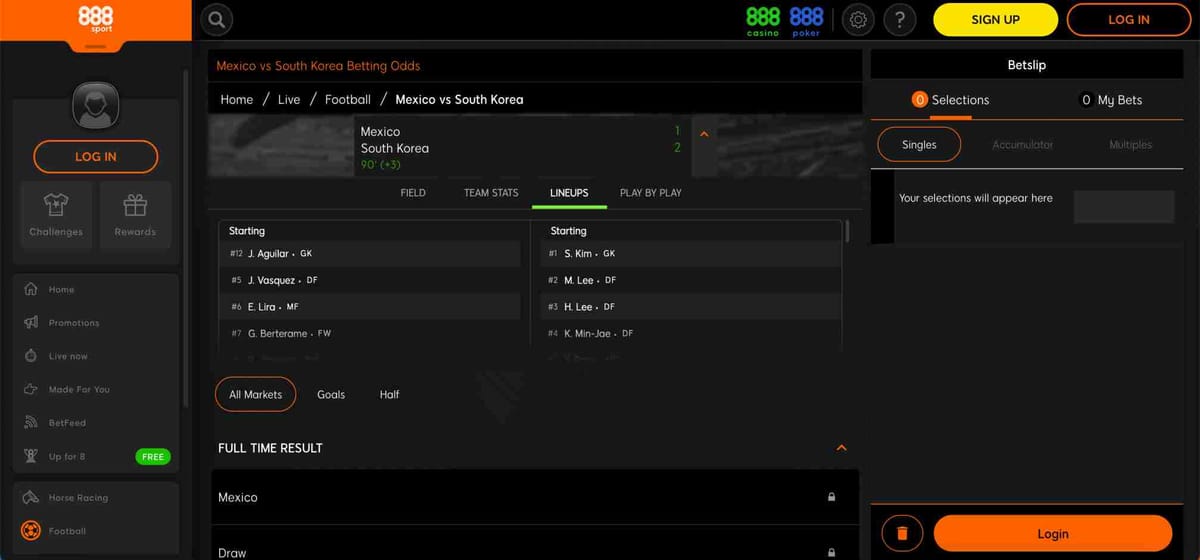Click the yellow Sign Up button

coord(995,19)
